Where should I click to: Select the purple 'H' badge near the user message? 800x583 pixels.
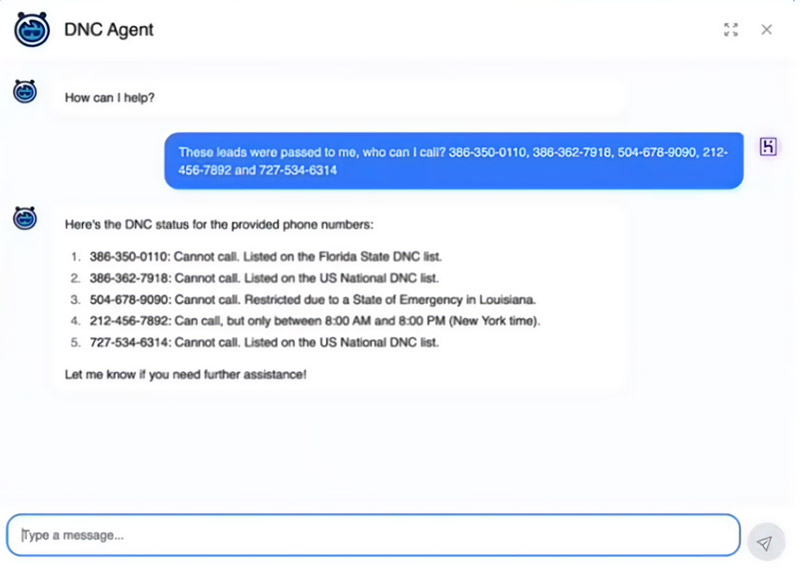(x=768, y=146)
